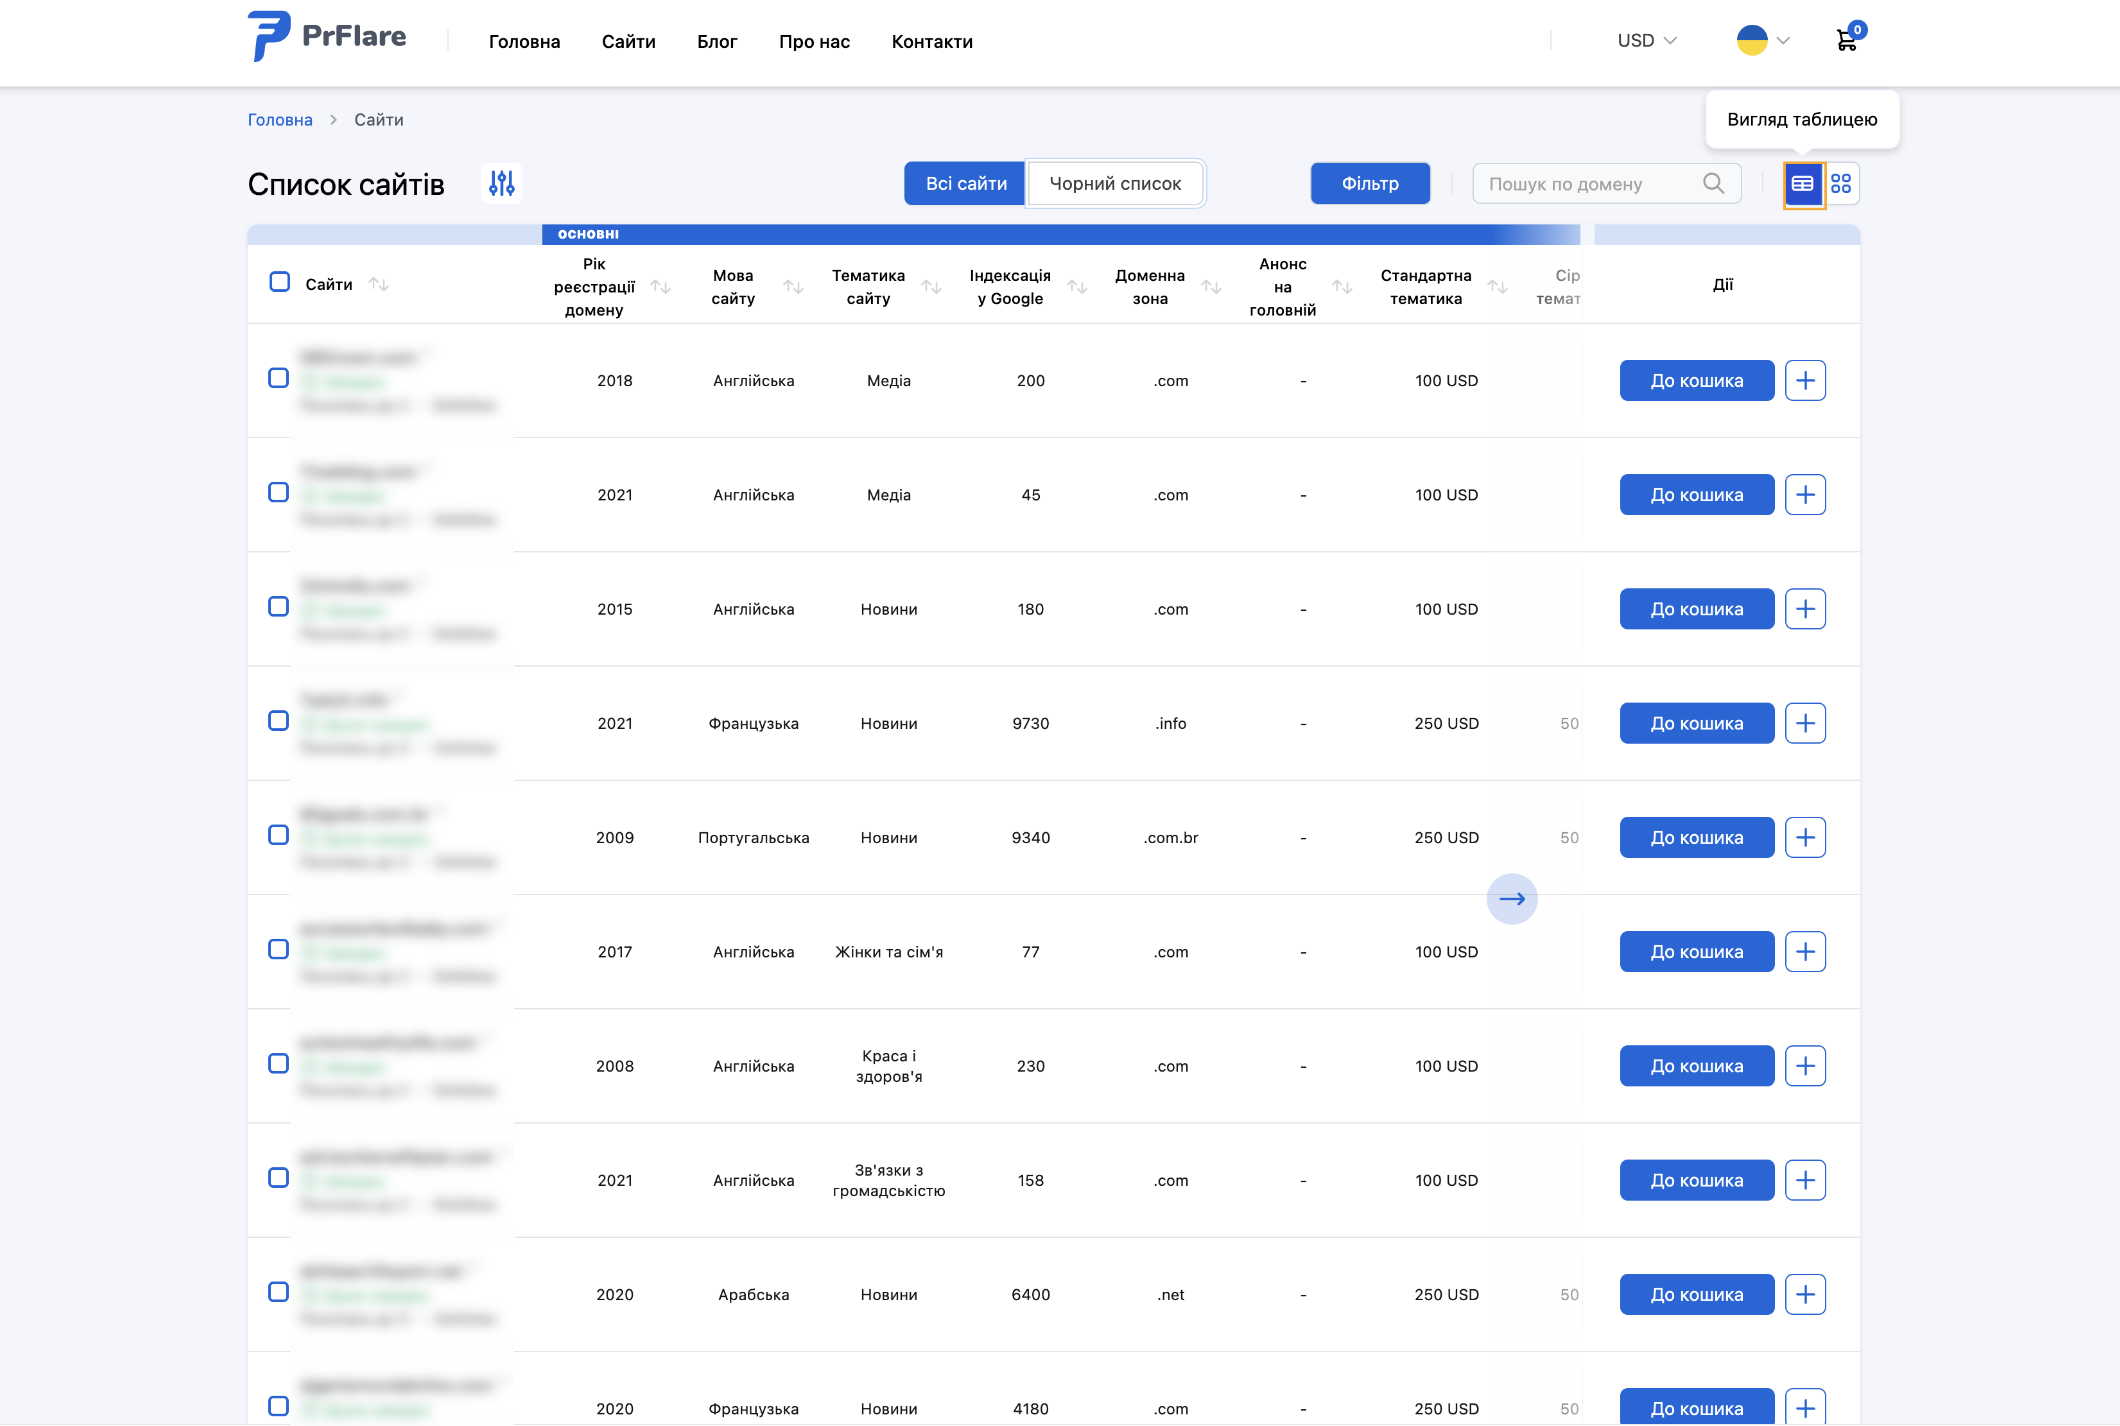The width and height of the screenshot is (2120, 1426).
Task: Check the first site row checkbox
Action: coord(279,378)
